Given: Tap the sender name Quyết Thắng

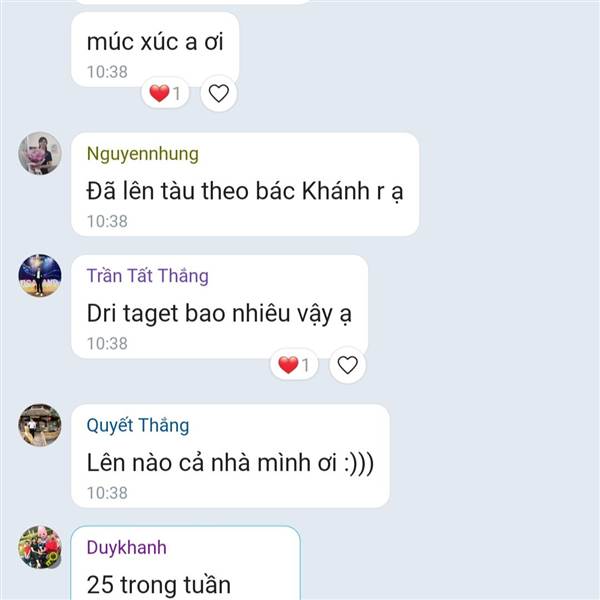Looking at the screenshot, I should click(x=138, y=426).
